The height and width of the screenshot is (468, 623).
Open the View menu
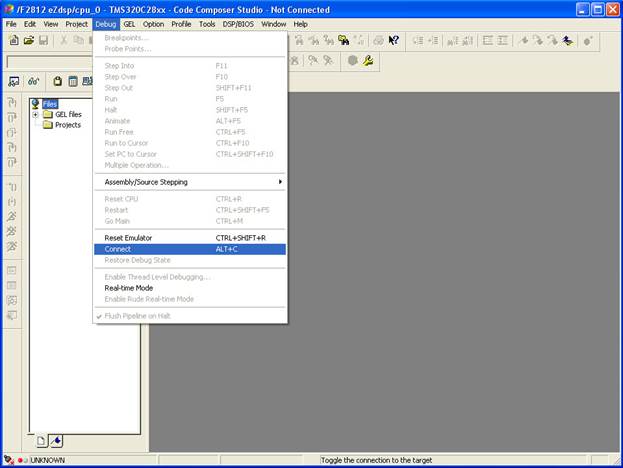coord(50,24)
